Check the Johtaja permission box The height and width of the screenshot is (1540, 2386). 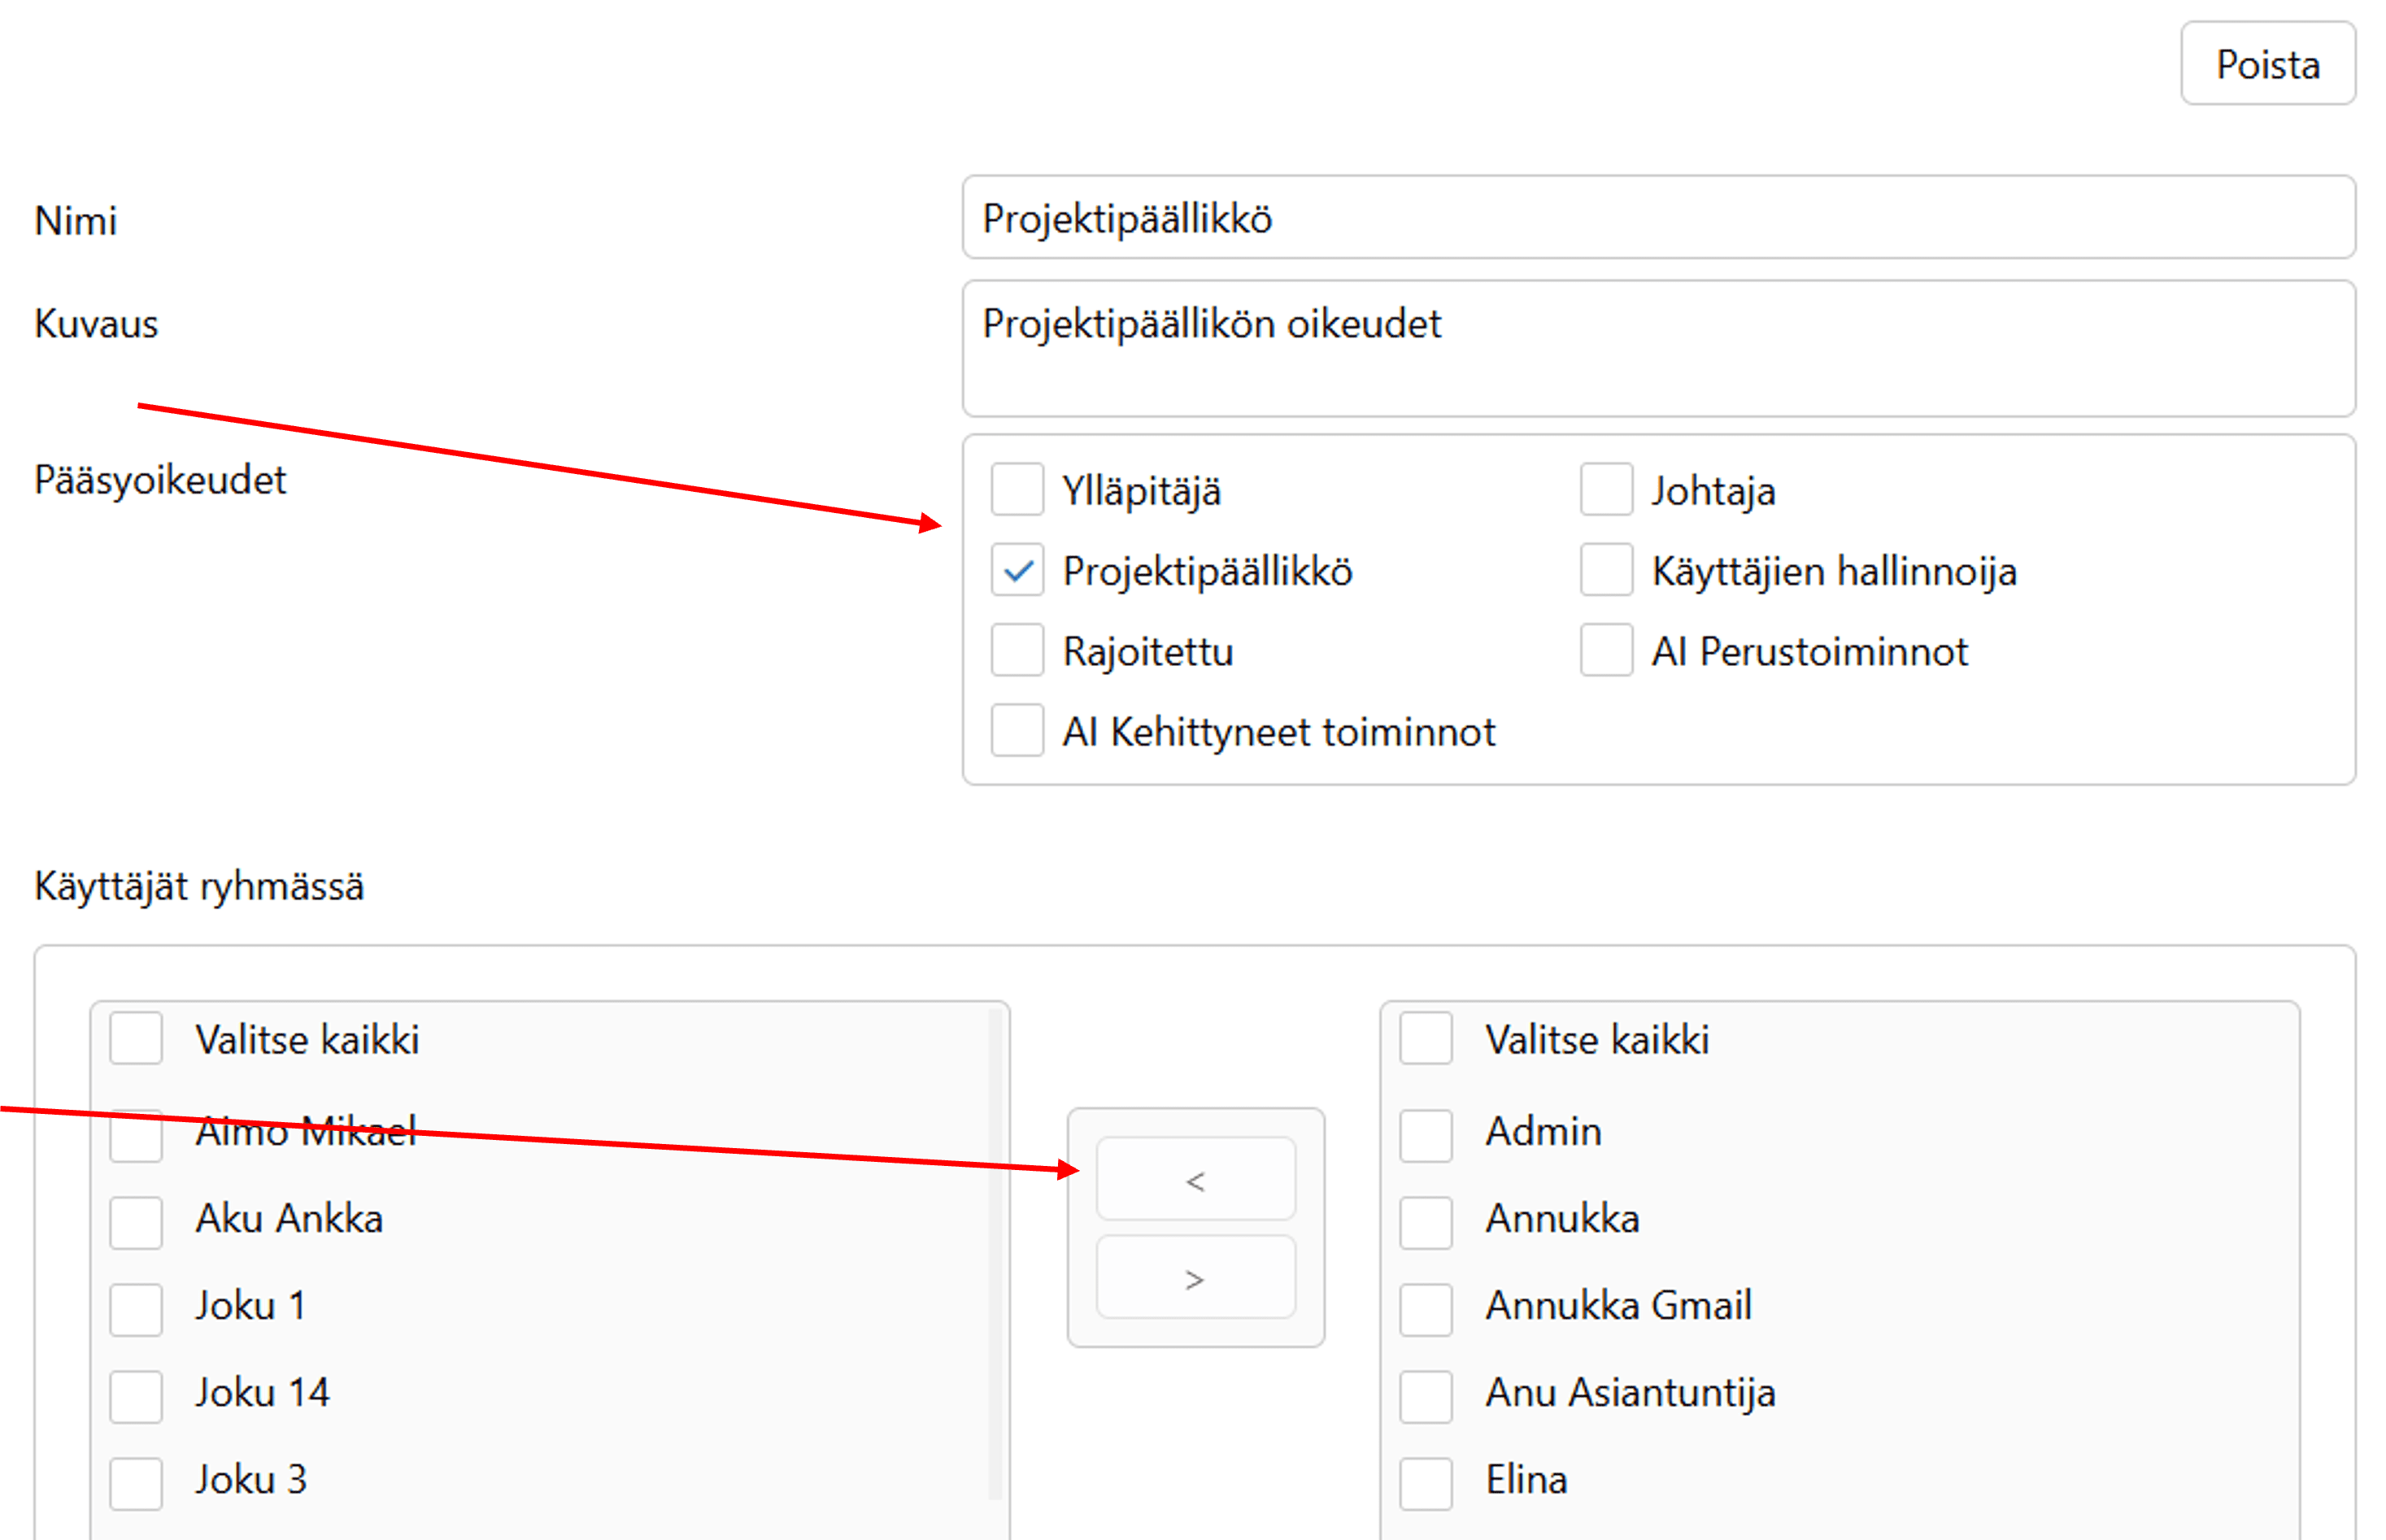pyautogui.click(x=1605, y=489)
